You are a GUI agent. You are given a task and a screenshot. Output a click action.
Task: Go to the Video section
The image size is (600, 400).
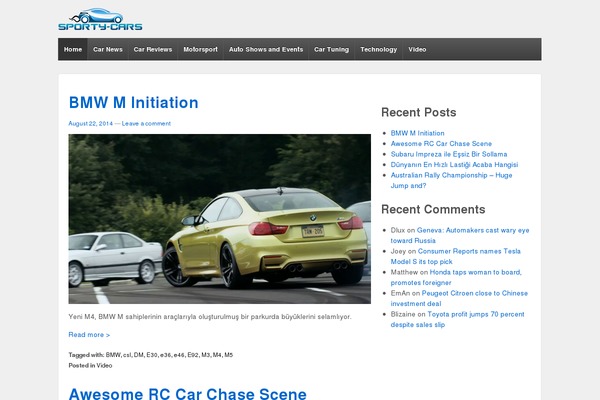pos(417,49)
